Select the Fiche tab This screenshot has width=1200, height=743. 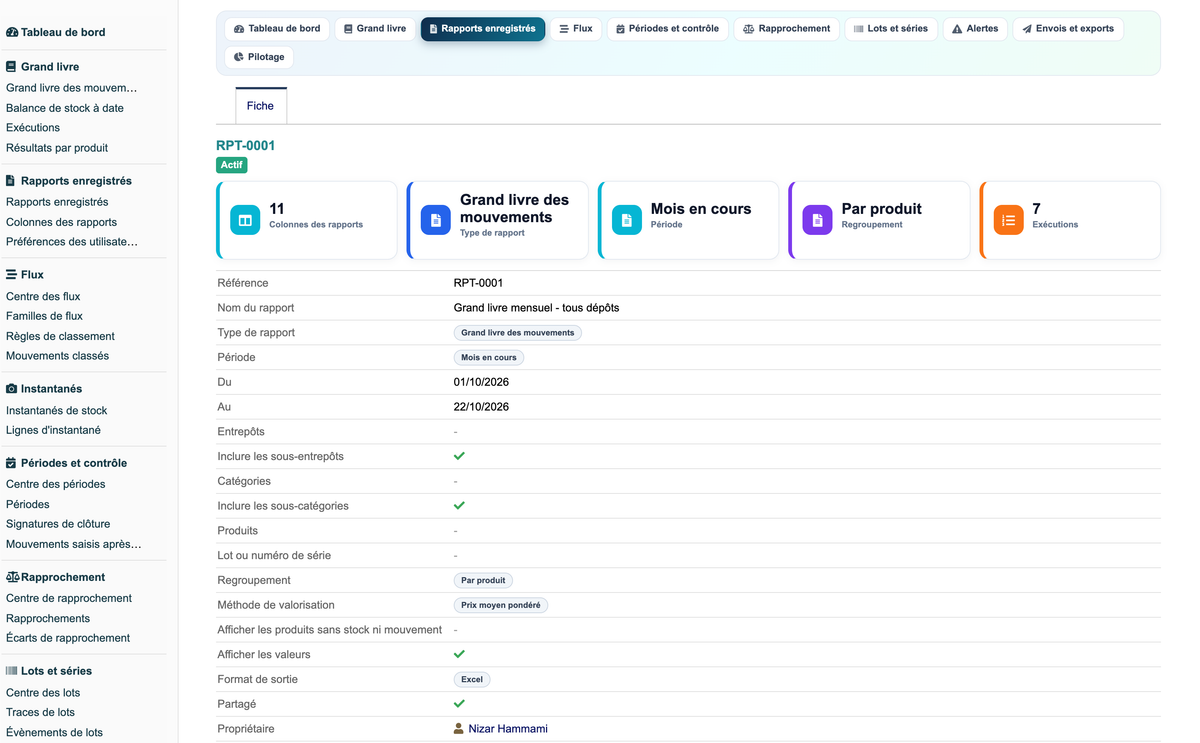pos(260,106)
